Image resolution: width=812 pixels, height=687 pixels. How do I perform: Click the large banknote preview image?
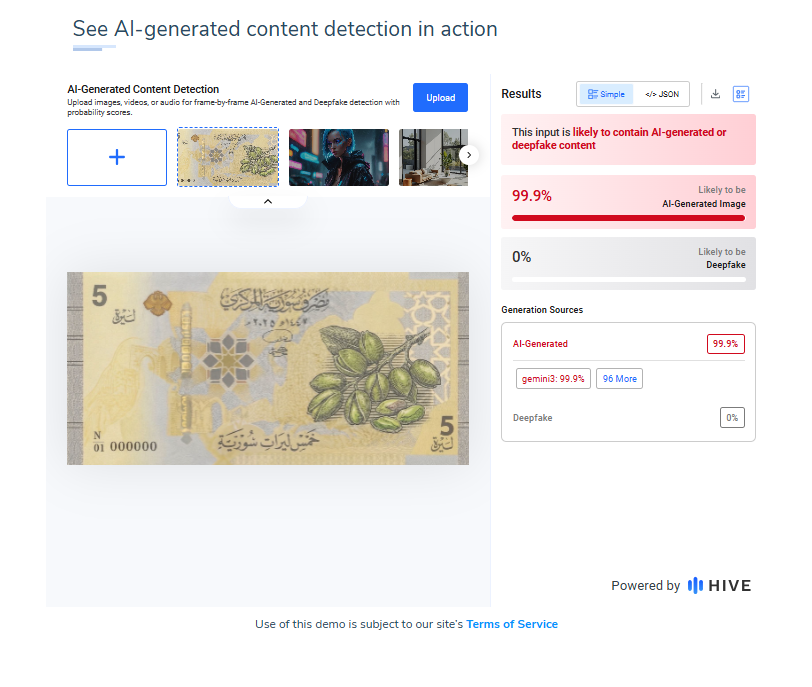(268, 368)
